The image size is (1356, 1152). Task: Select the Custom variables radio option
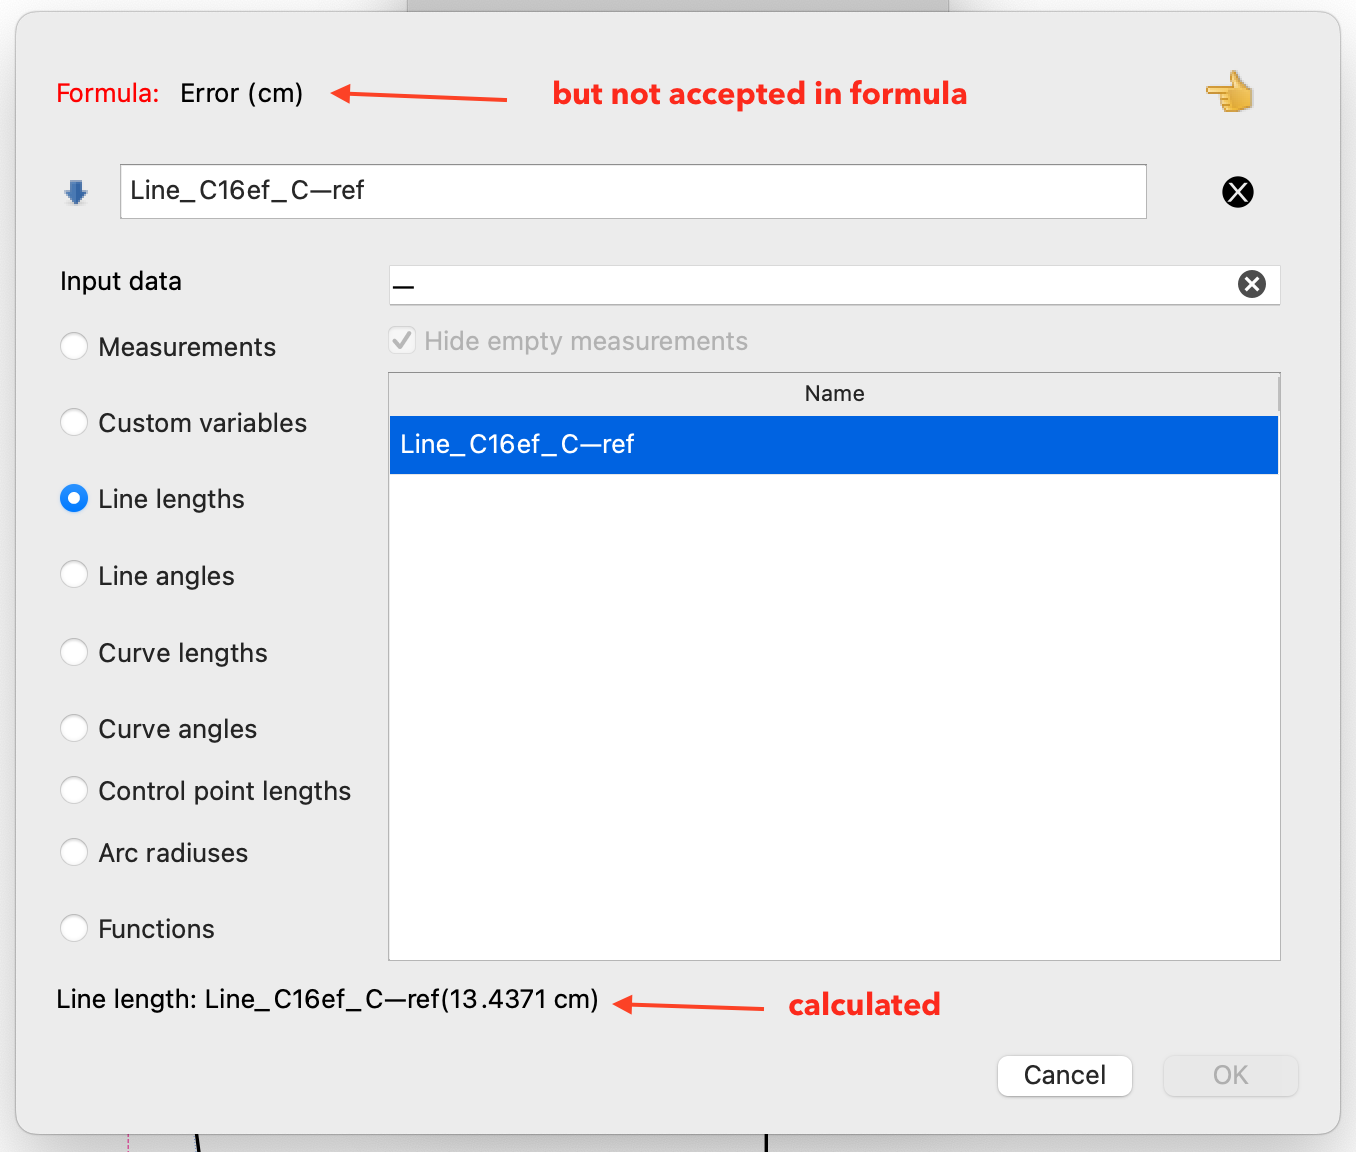74,423
